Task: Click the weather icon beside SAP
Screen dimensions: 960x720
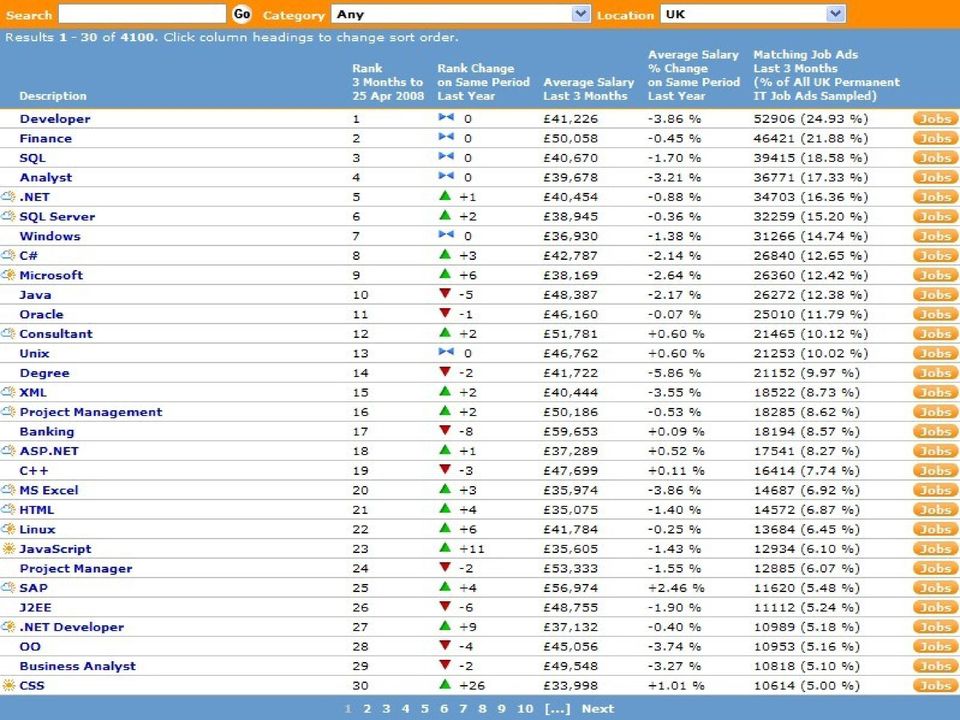Action: coord(9,588)
